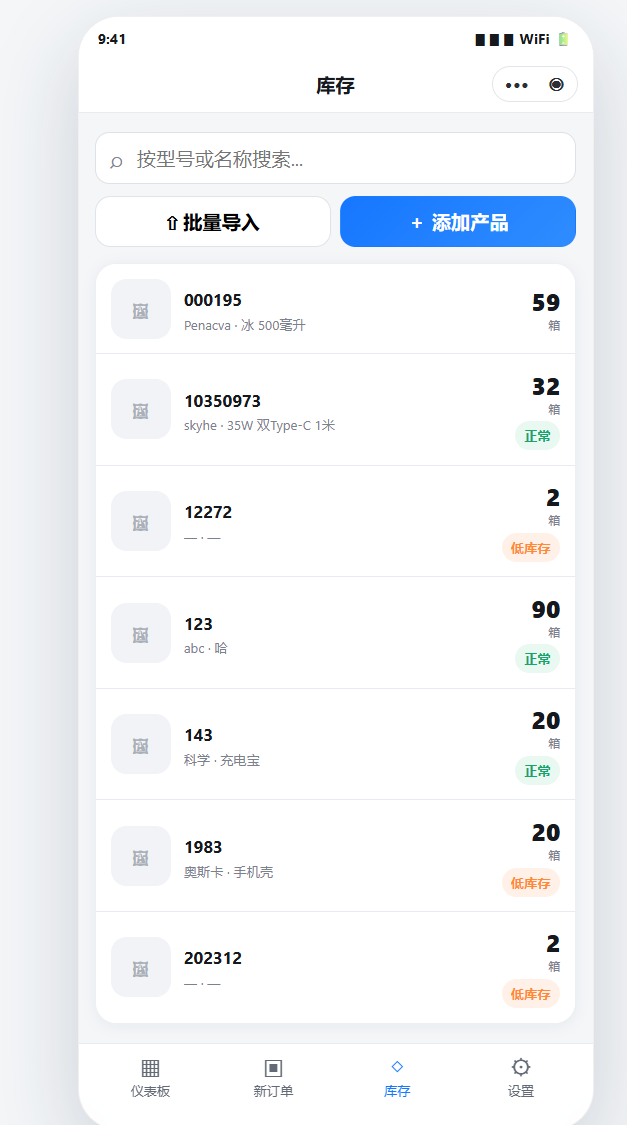This screenshot has width=627, height=1125.
Task: Tap the 新订单 new order icon
Action: click(273, 1068)
